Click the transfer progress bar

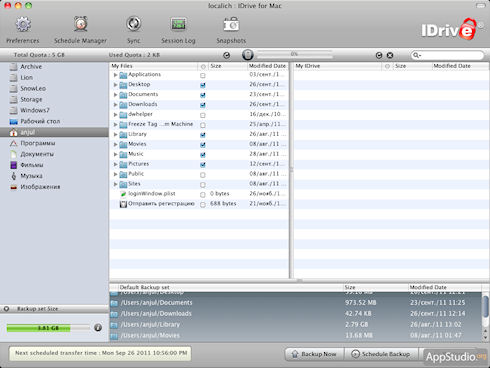(295, 54)
